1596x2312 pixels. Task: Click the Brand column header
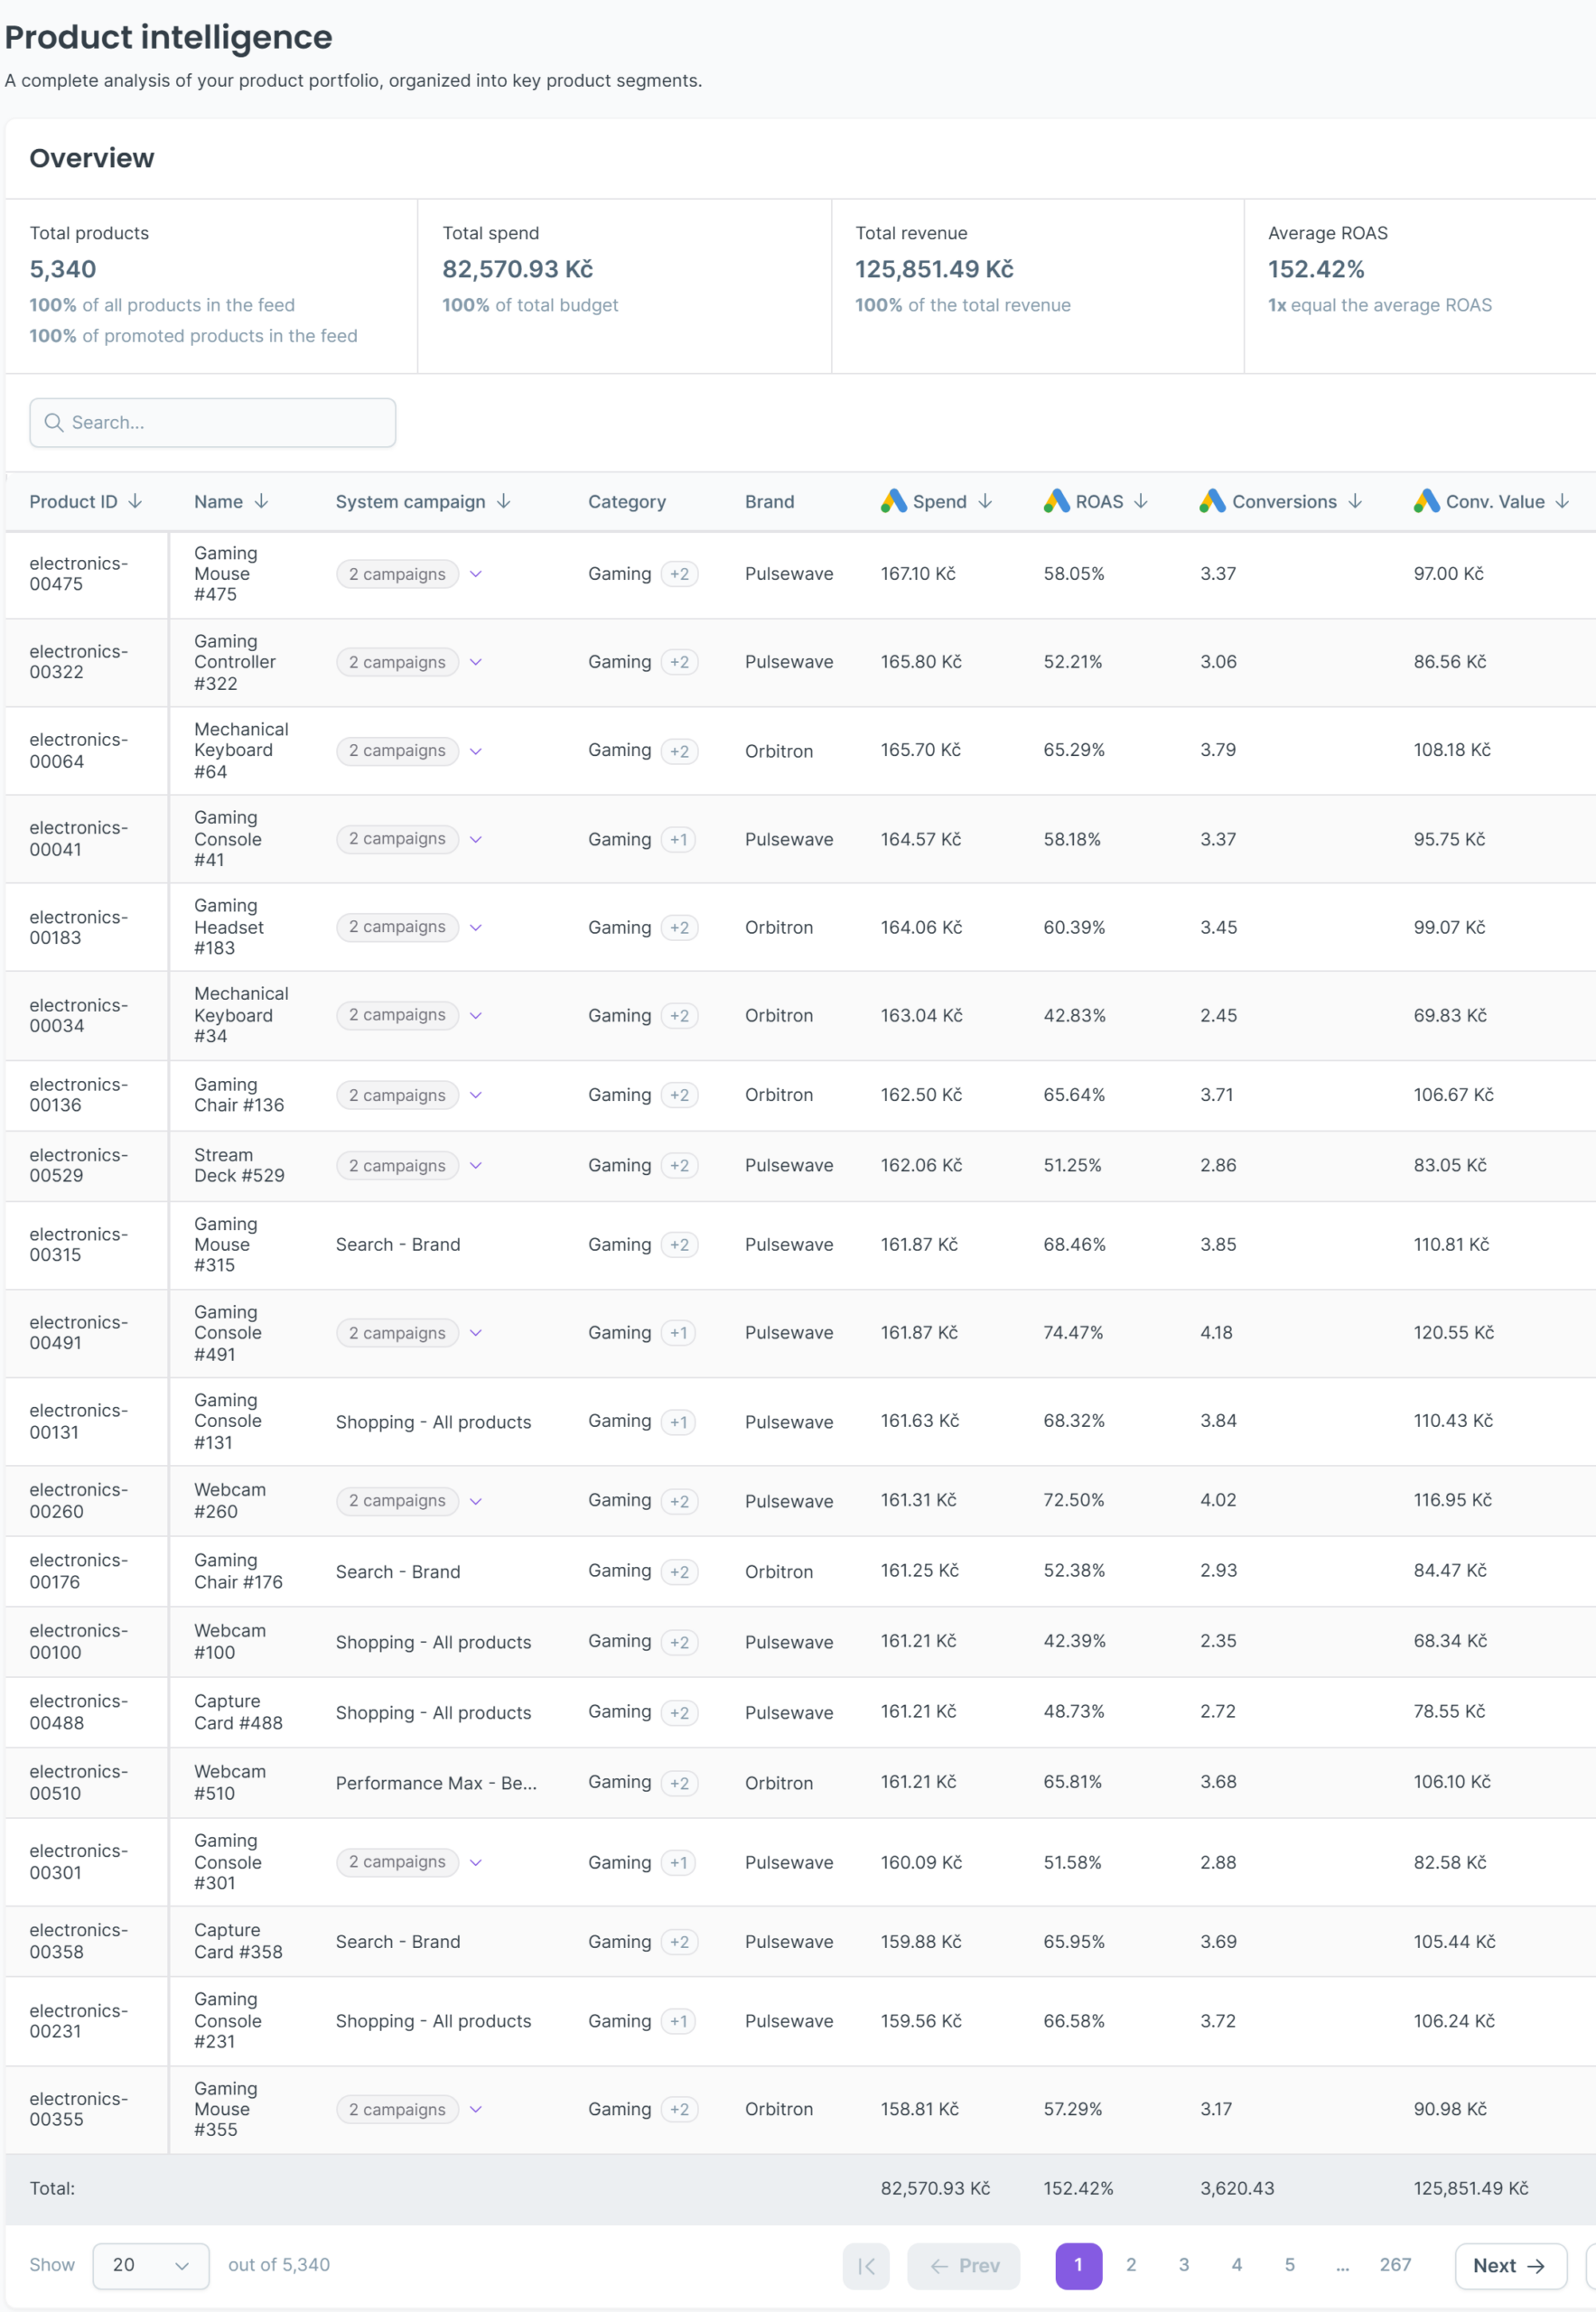[x=770, y=502]
